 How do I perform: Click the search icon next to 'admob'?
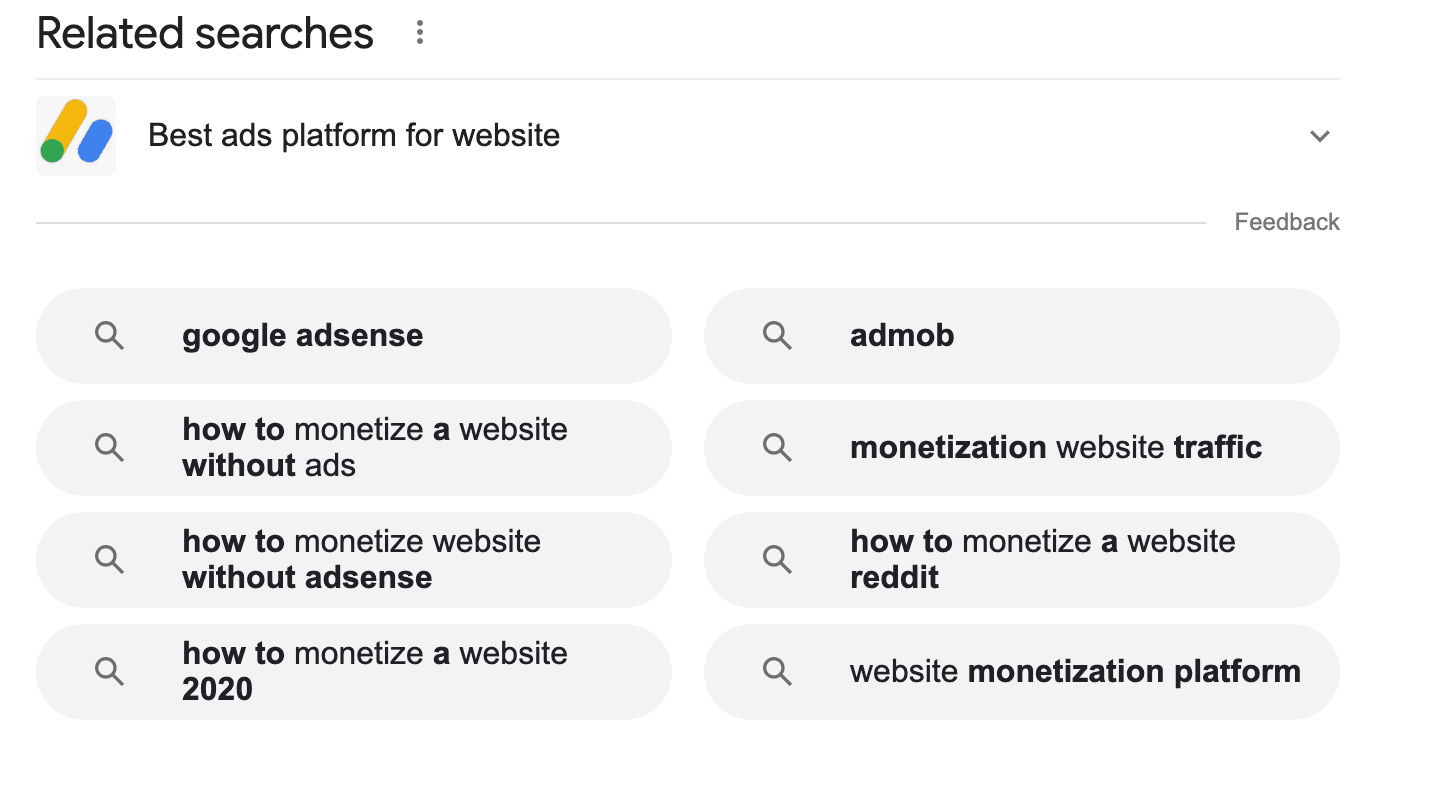pos(778,336)
